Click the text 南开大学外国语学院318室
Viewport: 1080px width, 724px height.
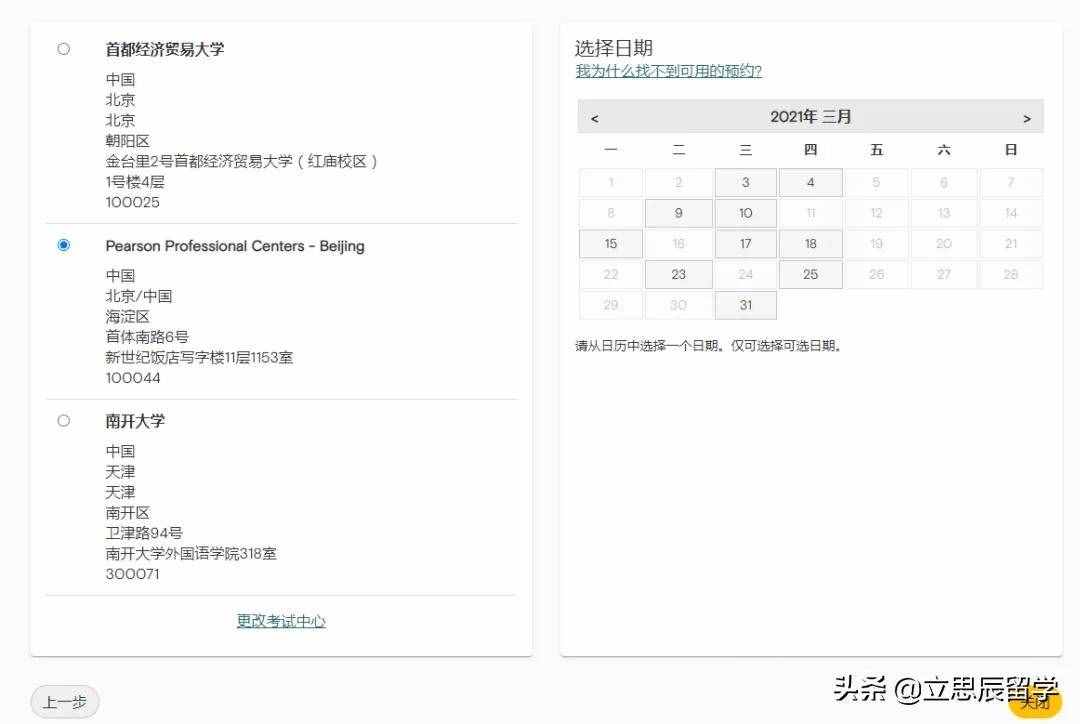(x=191, y=554)
